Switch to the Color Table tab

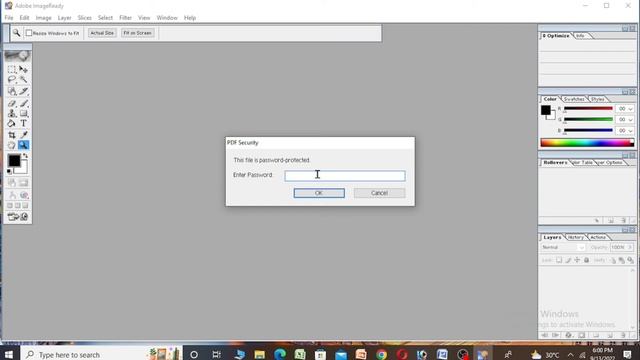(582, 162)
